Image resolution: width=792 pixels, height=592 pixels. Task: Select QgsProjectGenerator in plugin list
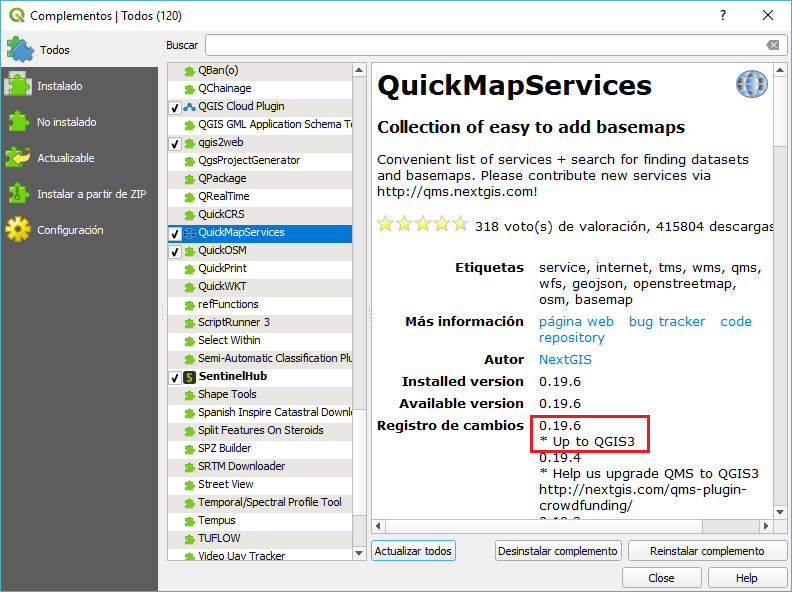(x=260, y=161)
